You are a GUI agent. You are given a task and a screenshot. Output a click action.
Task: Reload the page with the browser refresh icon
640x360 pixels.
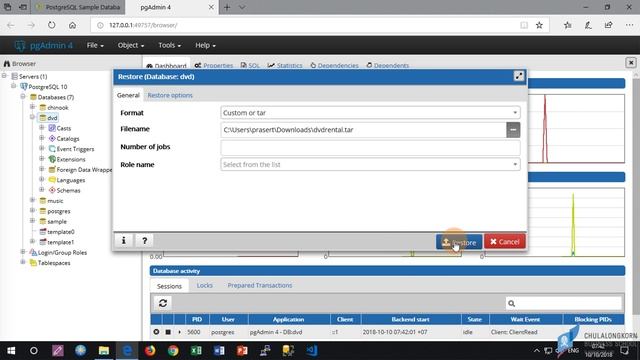point(51,25)
